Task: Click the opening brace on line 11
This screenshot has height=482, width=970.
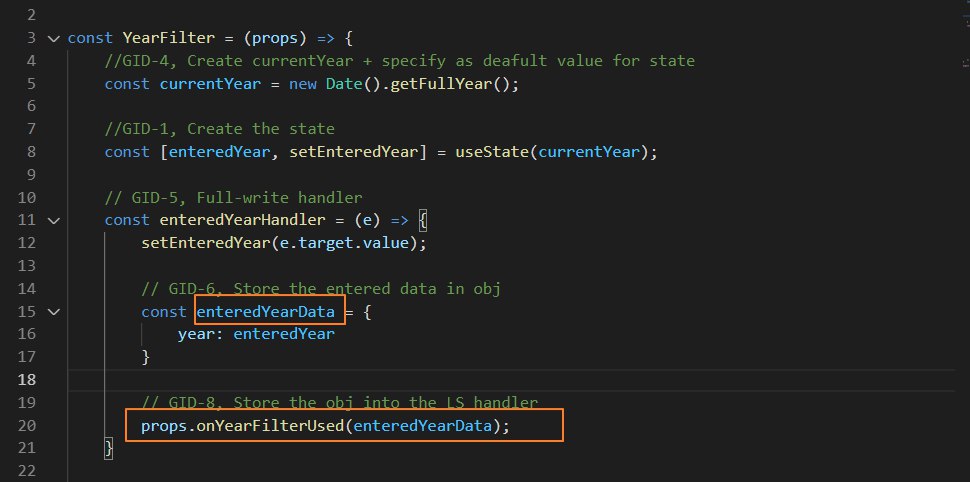Action: click(423, 220)
